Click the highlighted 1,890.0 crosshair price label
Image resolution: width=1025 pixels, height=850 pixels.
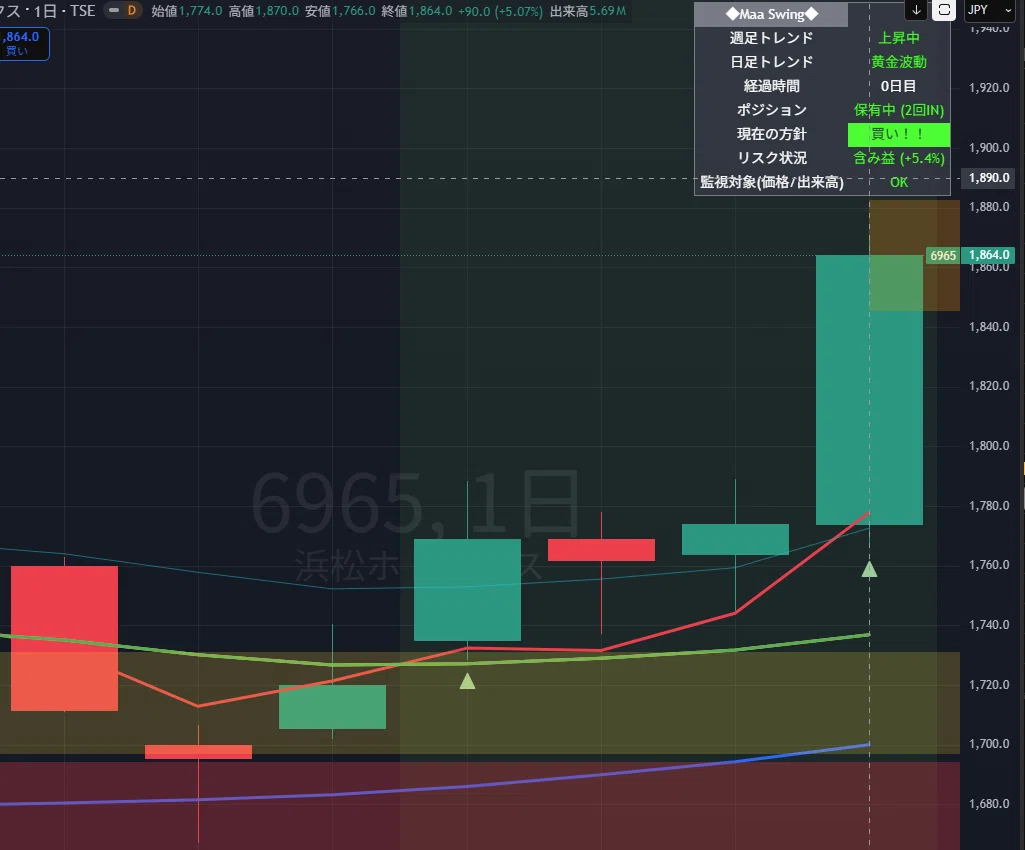[990, 178]
